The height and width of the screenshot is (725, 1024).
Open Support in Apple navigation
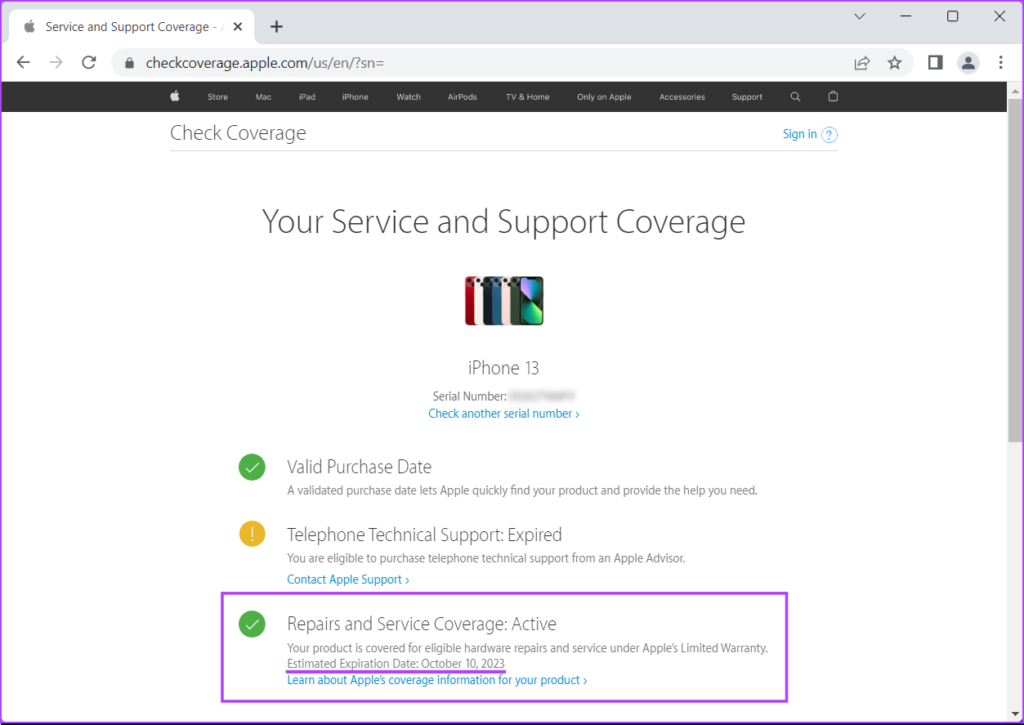[746, 97]
